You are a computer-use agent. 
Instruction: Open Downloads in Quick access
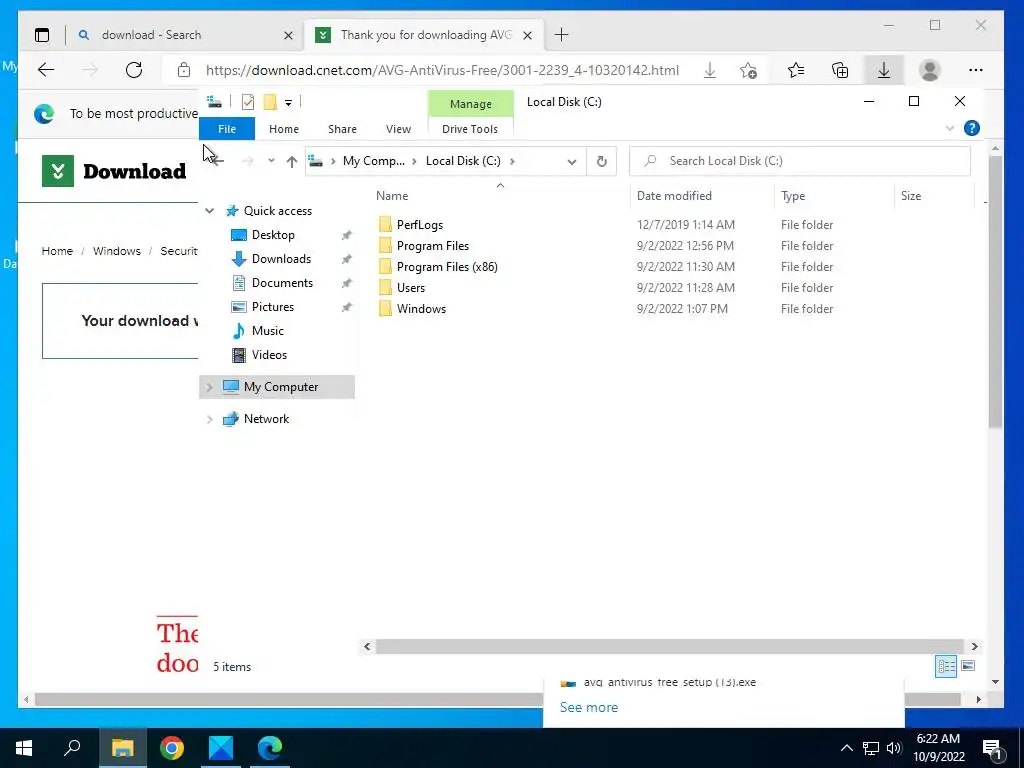(x=281, y=259)
